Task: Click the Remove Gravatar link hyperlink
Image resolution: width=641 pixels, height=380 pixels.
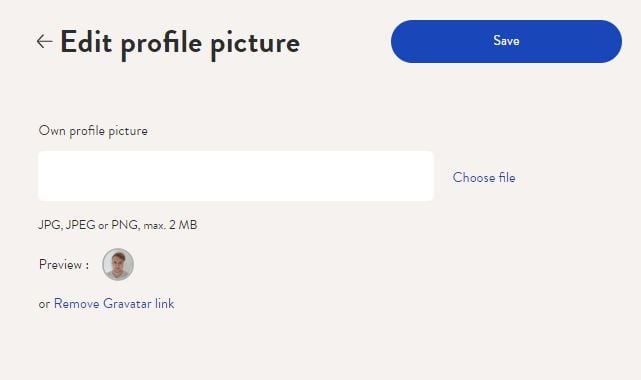Action: click(114, 304)
